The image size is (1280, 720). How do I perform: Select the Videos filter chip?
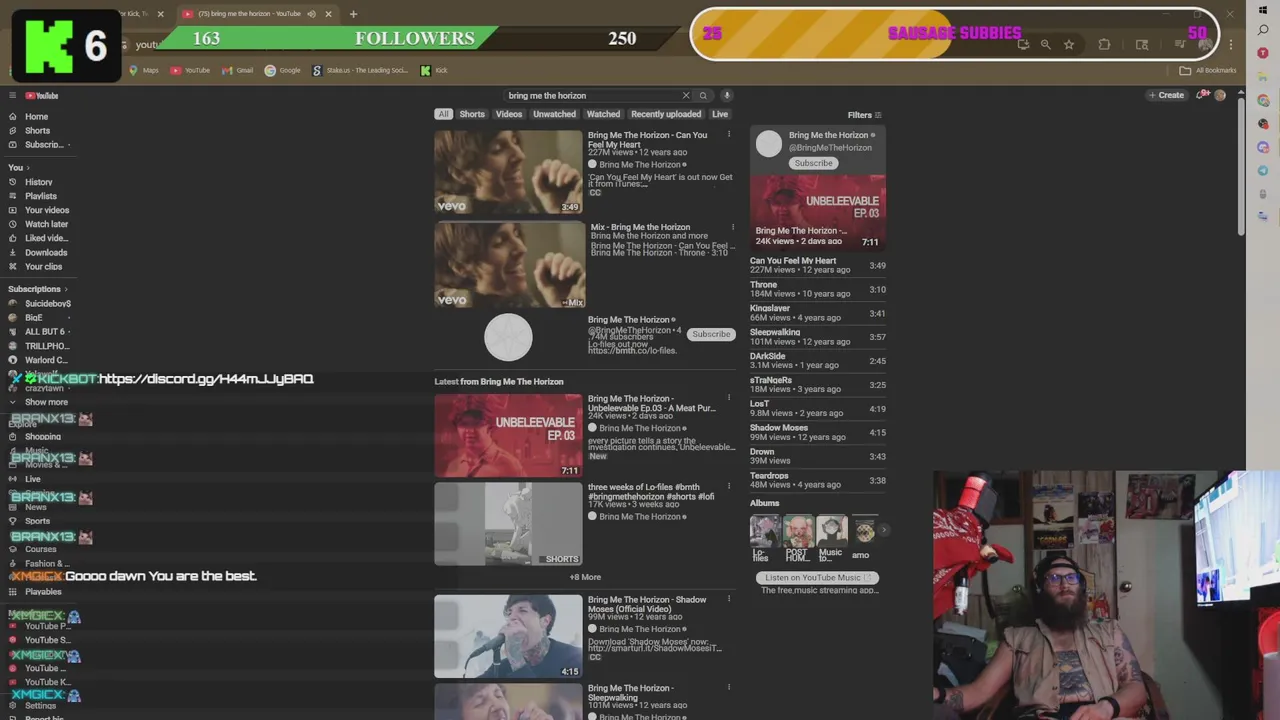[x=509, y=114]
